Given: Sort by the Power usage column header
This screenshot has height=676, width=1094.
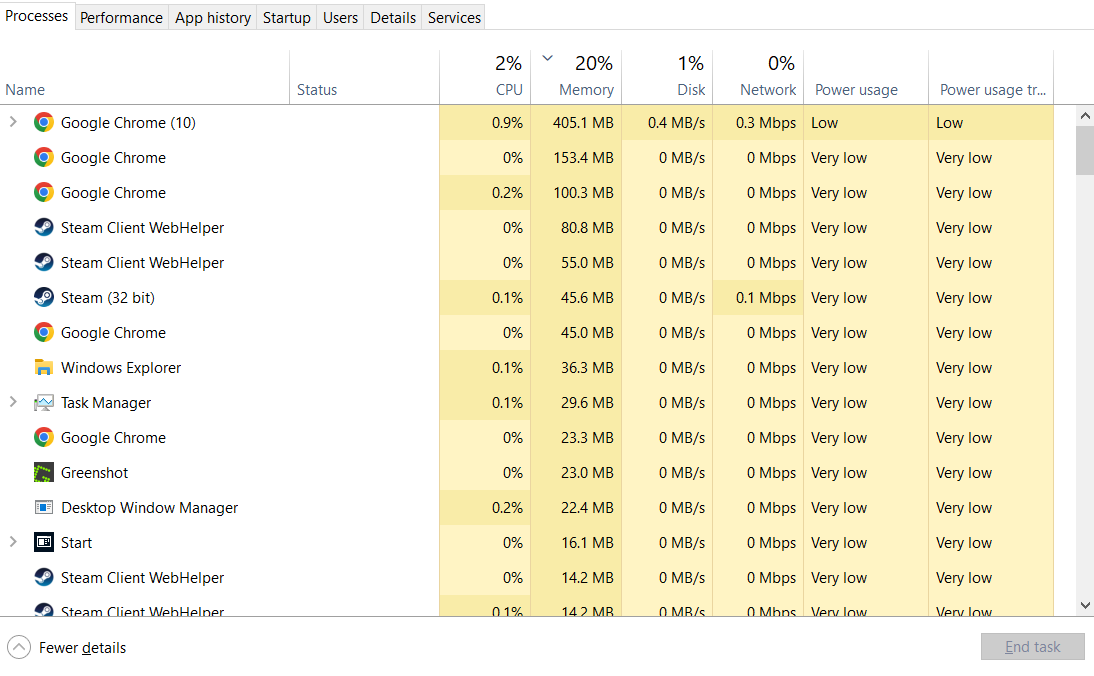Looking at the screenshot, I should (866, 77).
